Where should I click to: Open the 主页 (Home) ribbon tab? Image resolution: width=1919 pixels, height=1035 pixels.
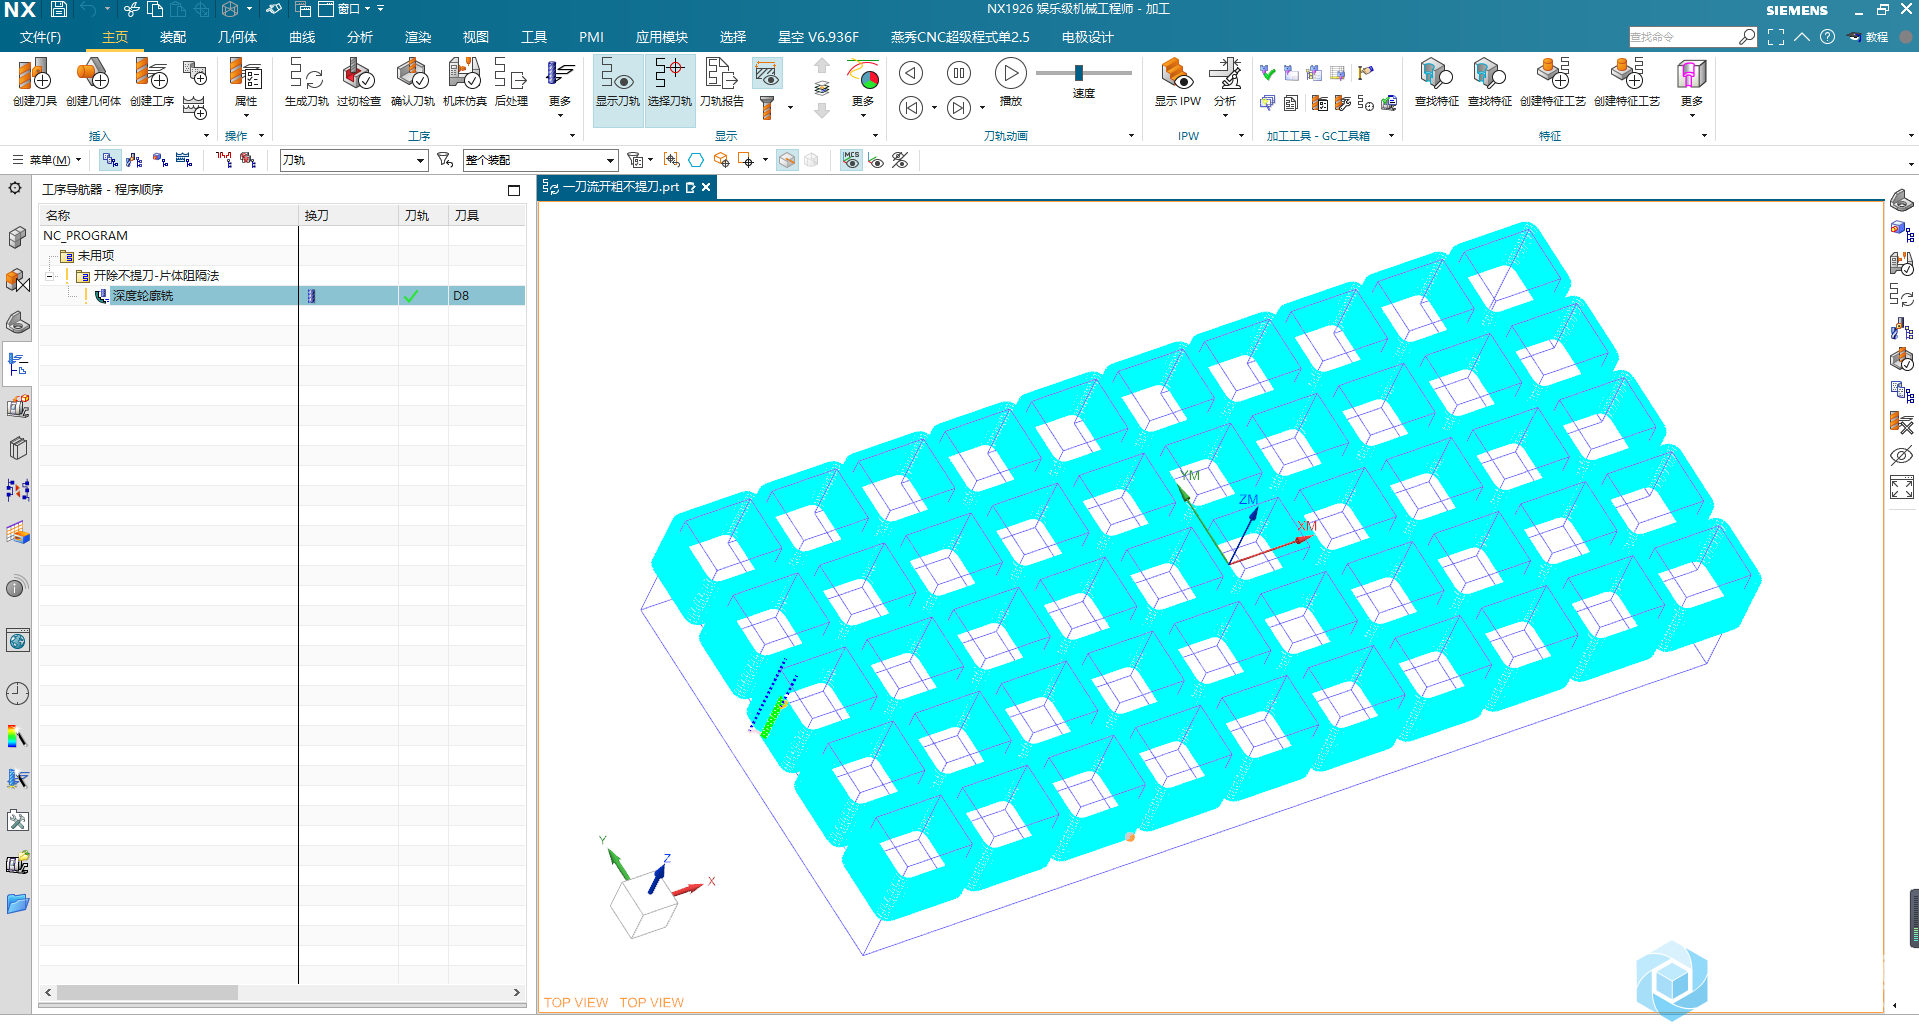115,37
